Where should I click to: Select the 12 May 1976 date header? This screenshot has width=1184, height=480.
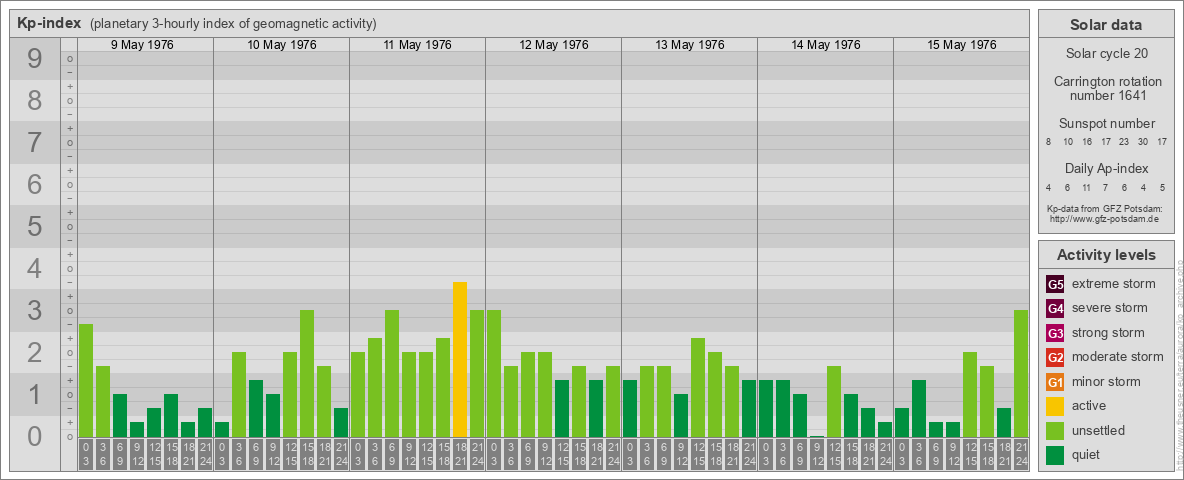tap(553, 45)
